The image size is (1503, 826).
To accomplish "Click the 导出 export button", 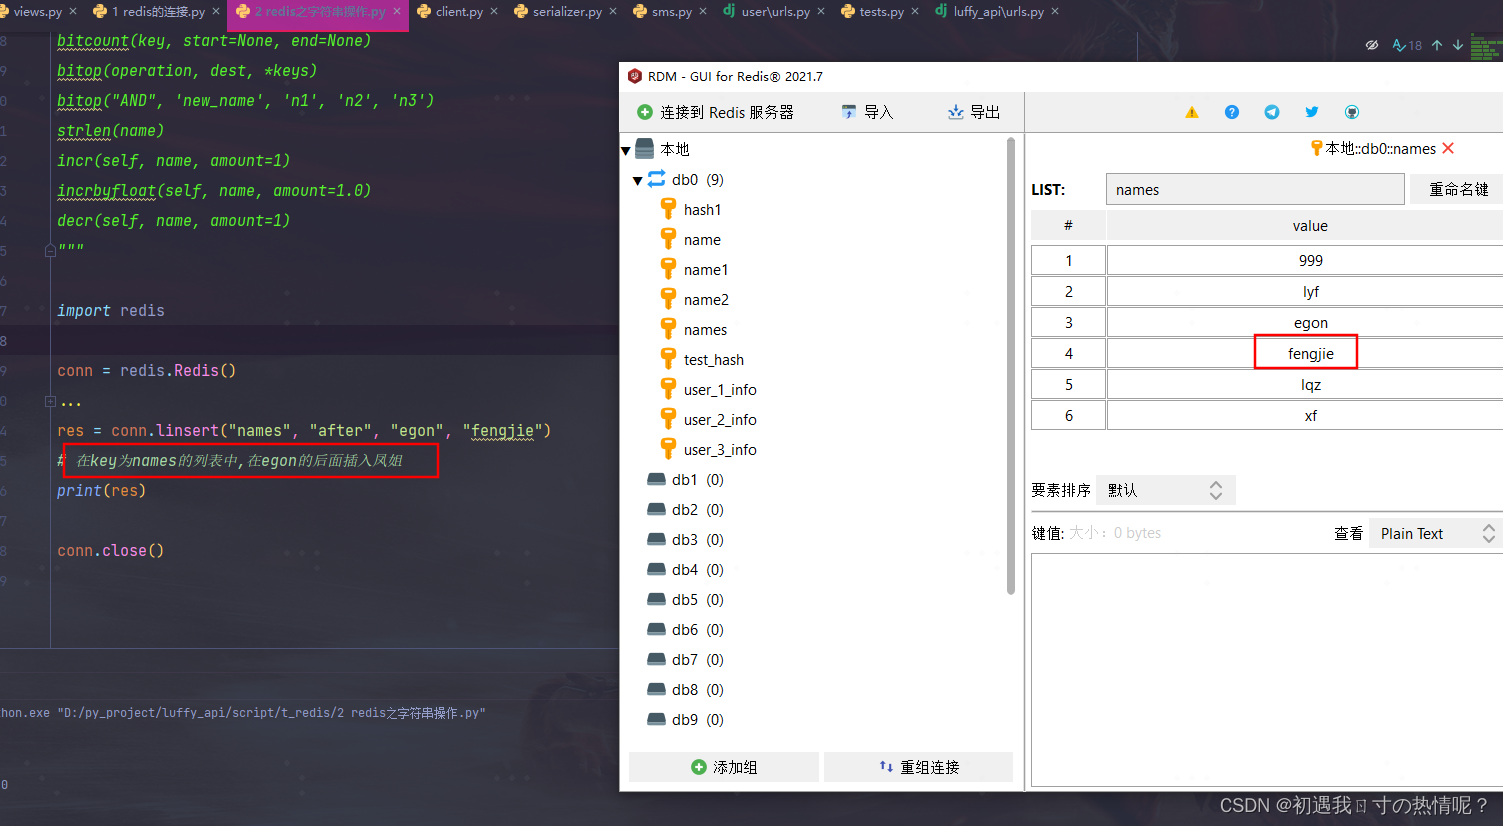I will 974,112.
